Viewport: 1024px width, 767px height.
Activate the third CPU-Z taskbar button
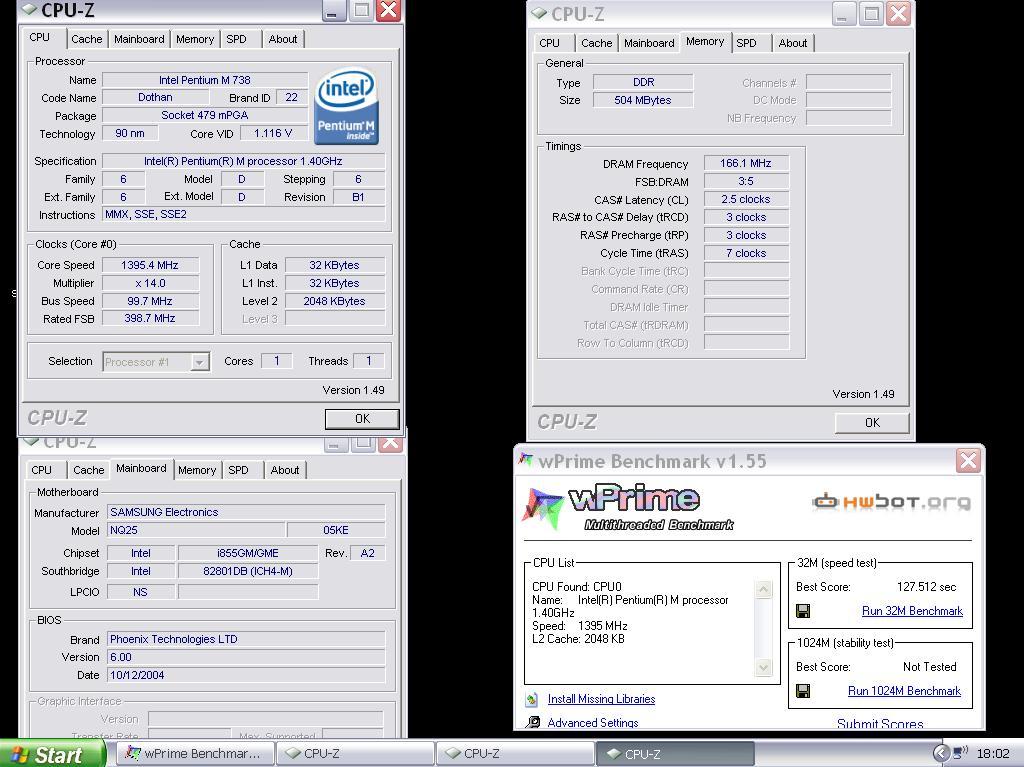[675, 754]
